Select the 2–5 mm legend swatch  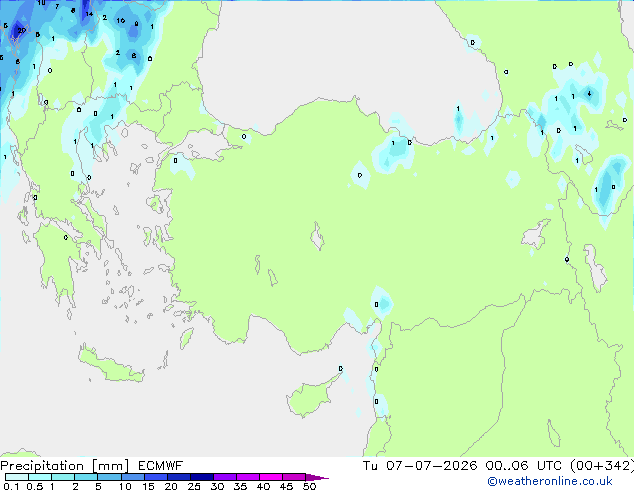pos(86,477)
